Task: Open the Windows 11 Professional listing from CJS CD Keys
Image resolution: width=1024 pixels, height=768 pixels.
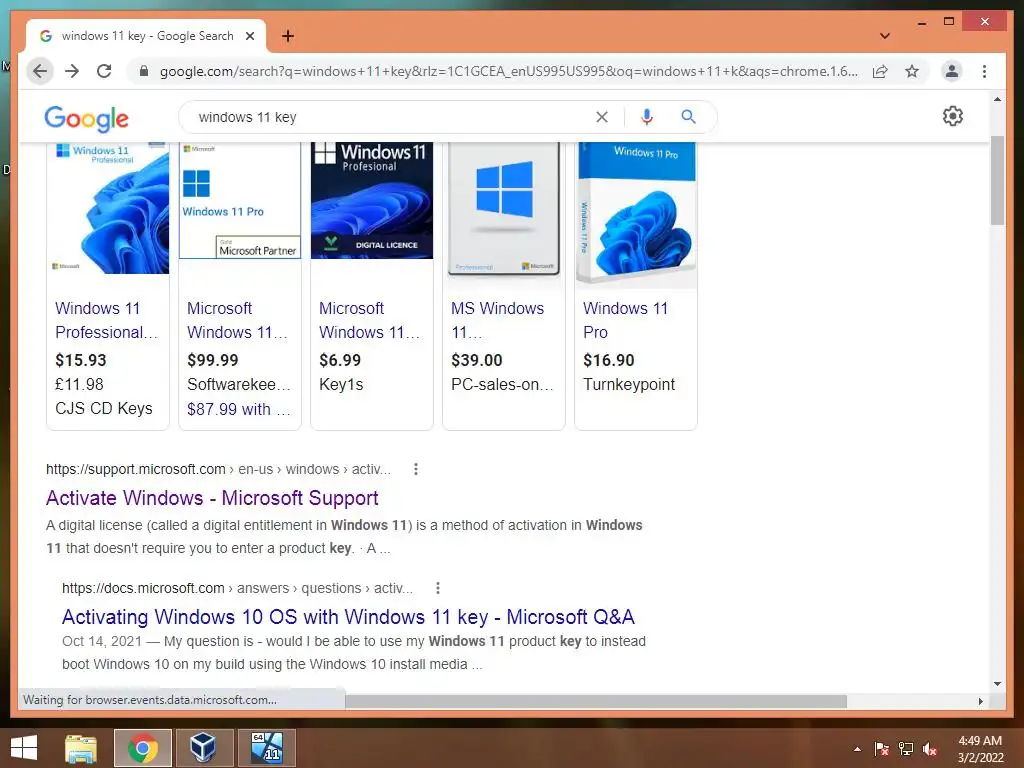Action: click(x=106, y=320)
